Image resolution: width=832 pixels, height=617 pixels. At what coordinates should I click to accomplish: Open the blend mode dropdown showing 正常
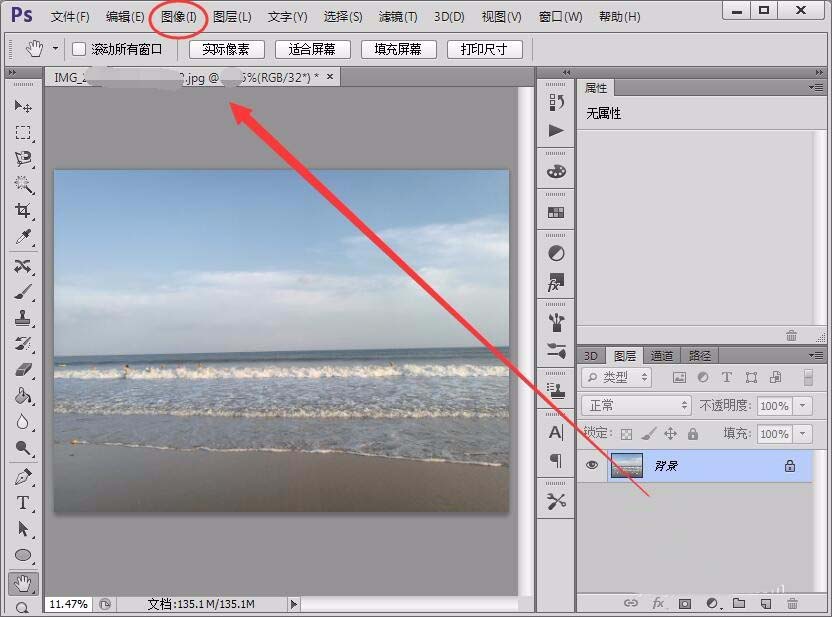click(635, 405)
